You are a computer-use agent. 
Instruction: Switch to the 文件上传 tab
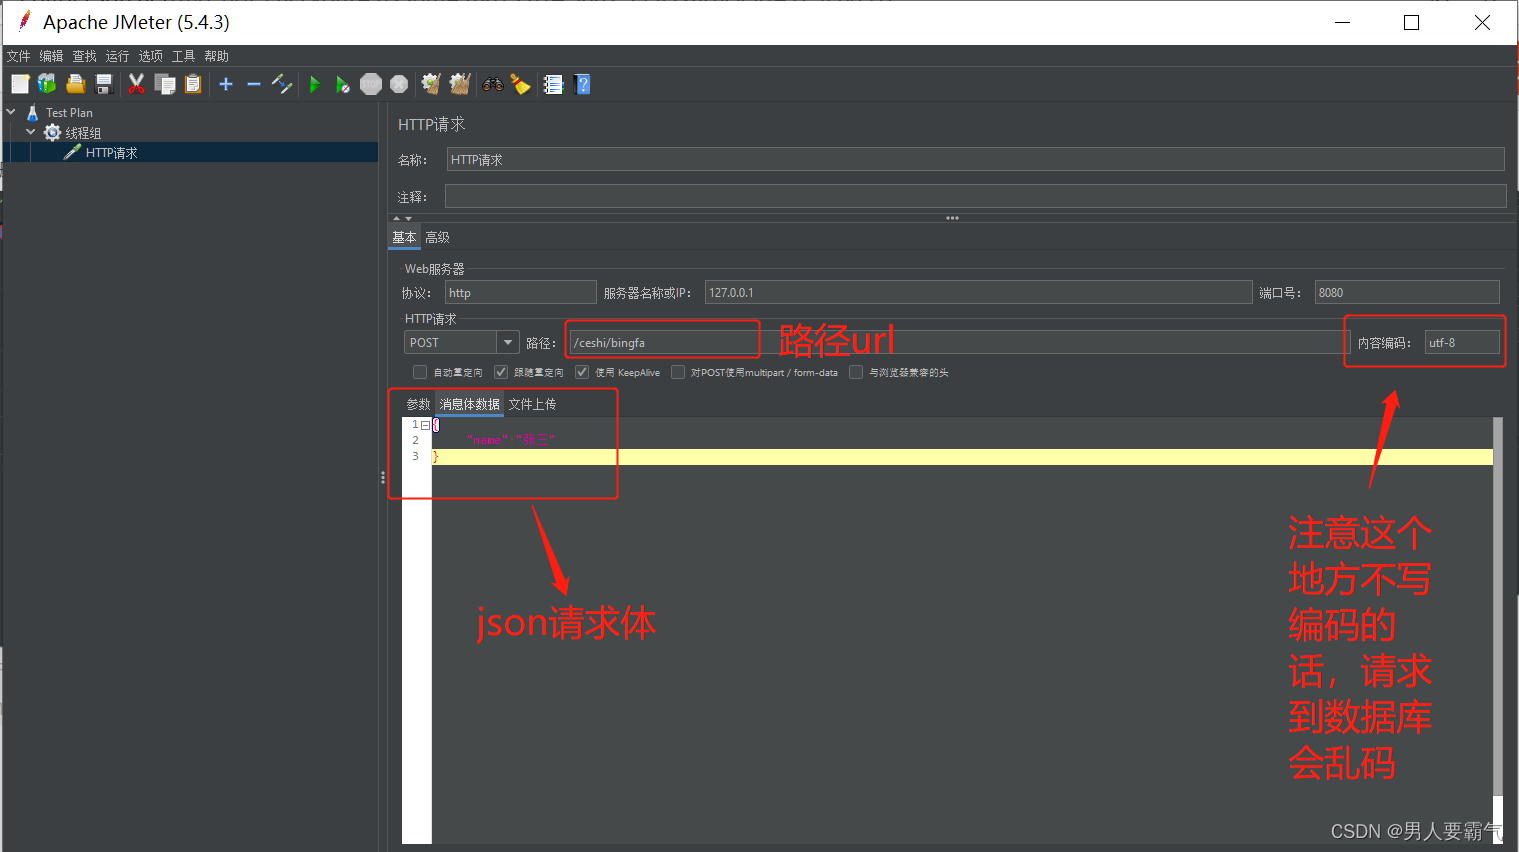(533, 404)
